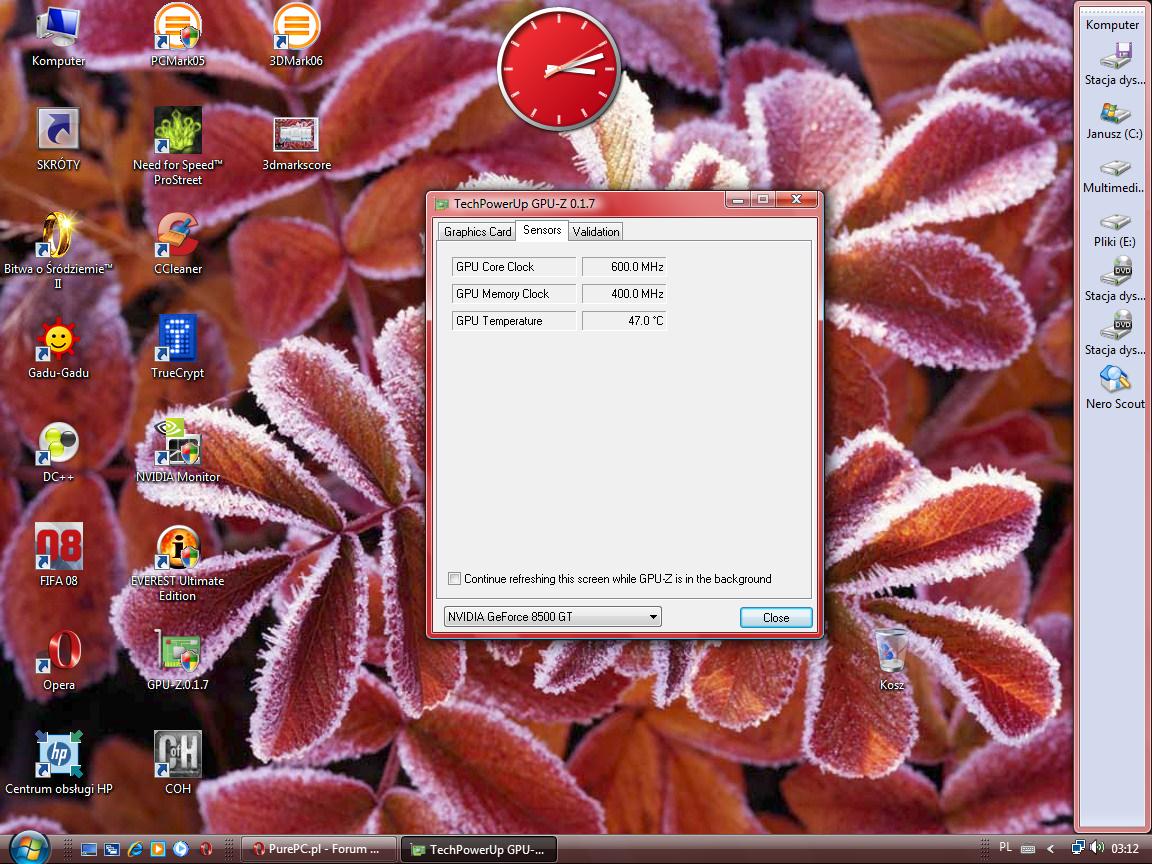Open GPU-Z.0.1.7 desktop icon

[178, 660]
